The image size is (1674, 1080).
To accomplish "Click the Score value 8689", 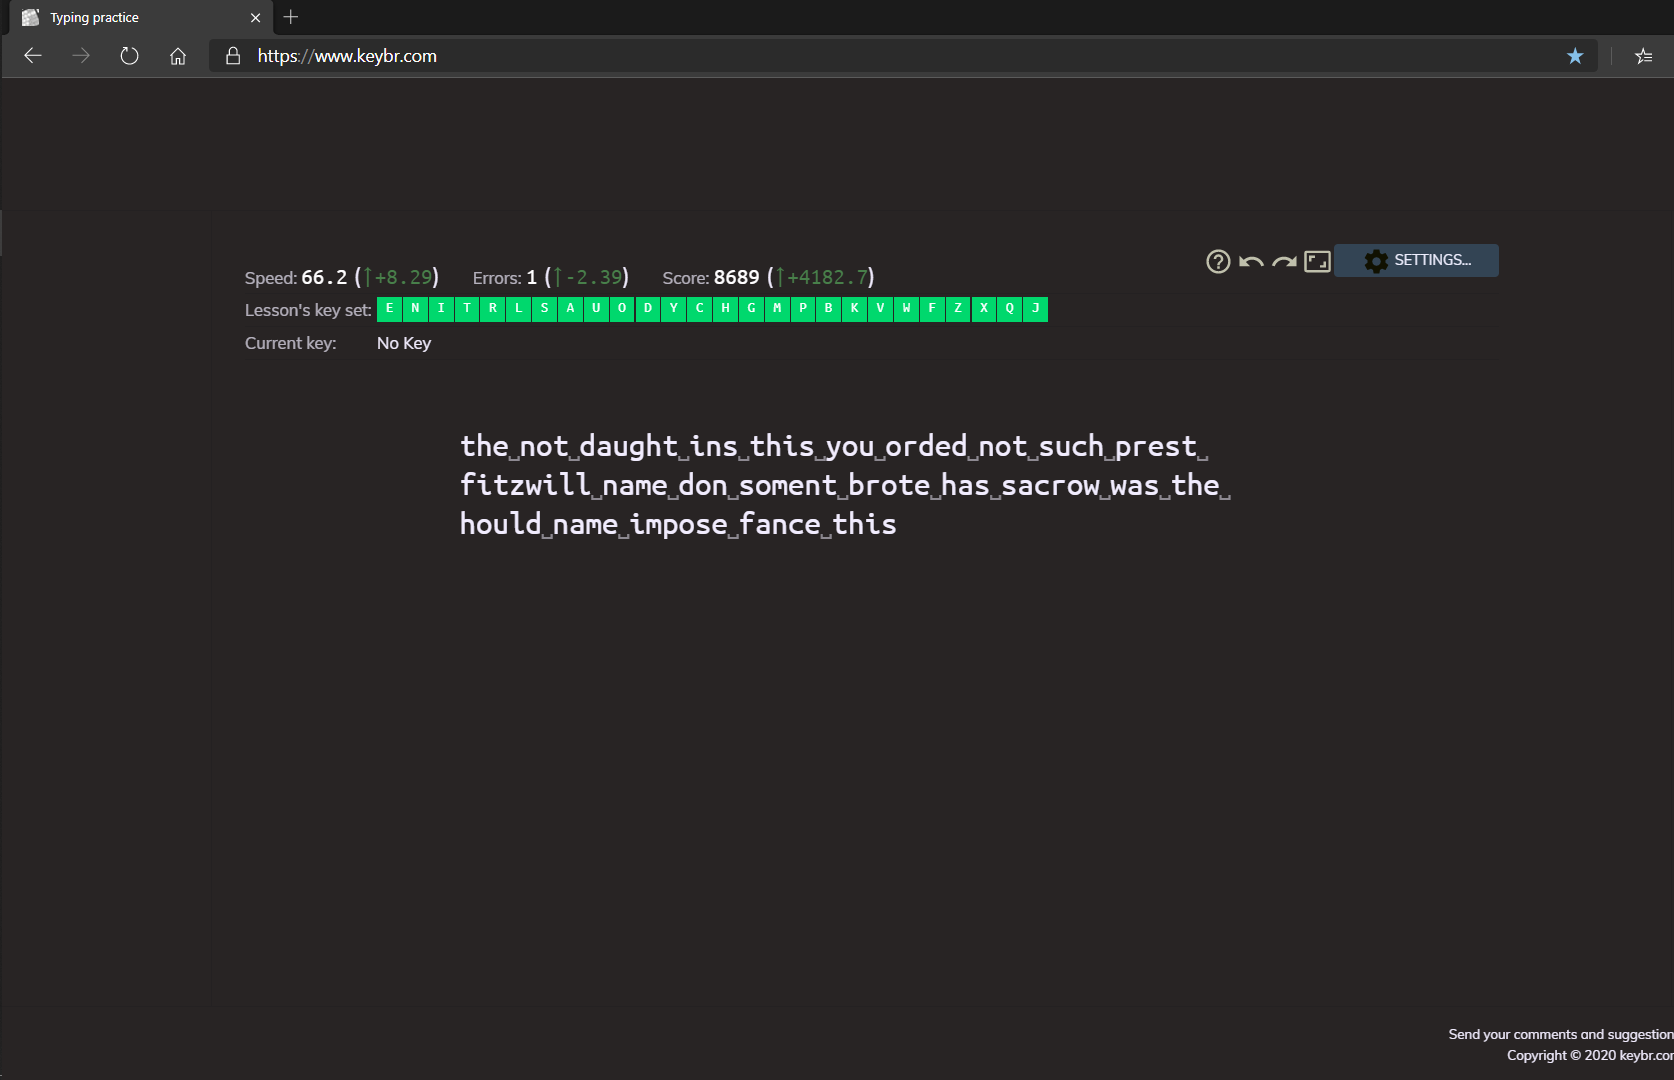I will click(x=737, y=277).
